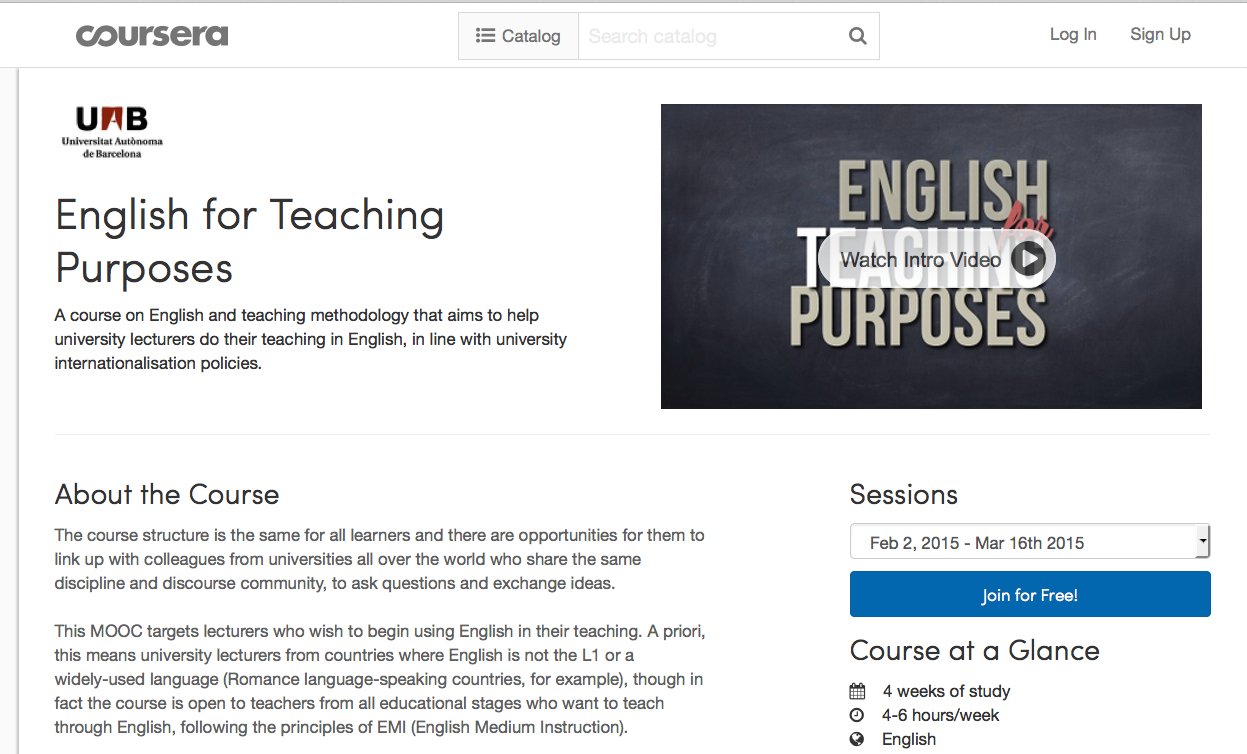Open the Catalog menu

pyautogui.click(x=518, y=36)
